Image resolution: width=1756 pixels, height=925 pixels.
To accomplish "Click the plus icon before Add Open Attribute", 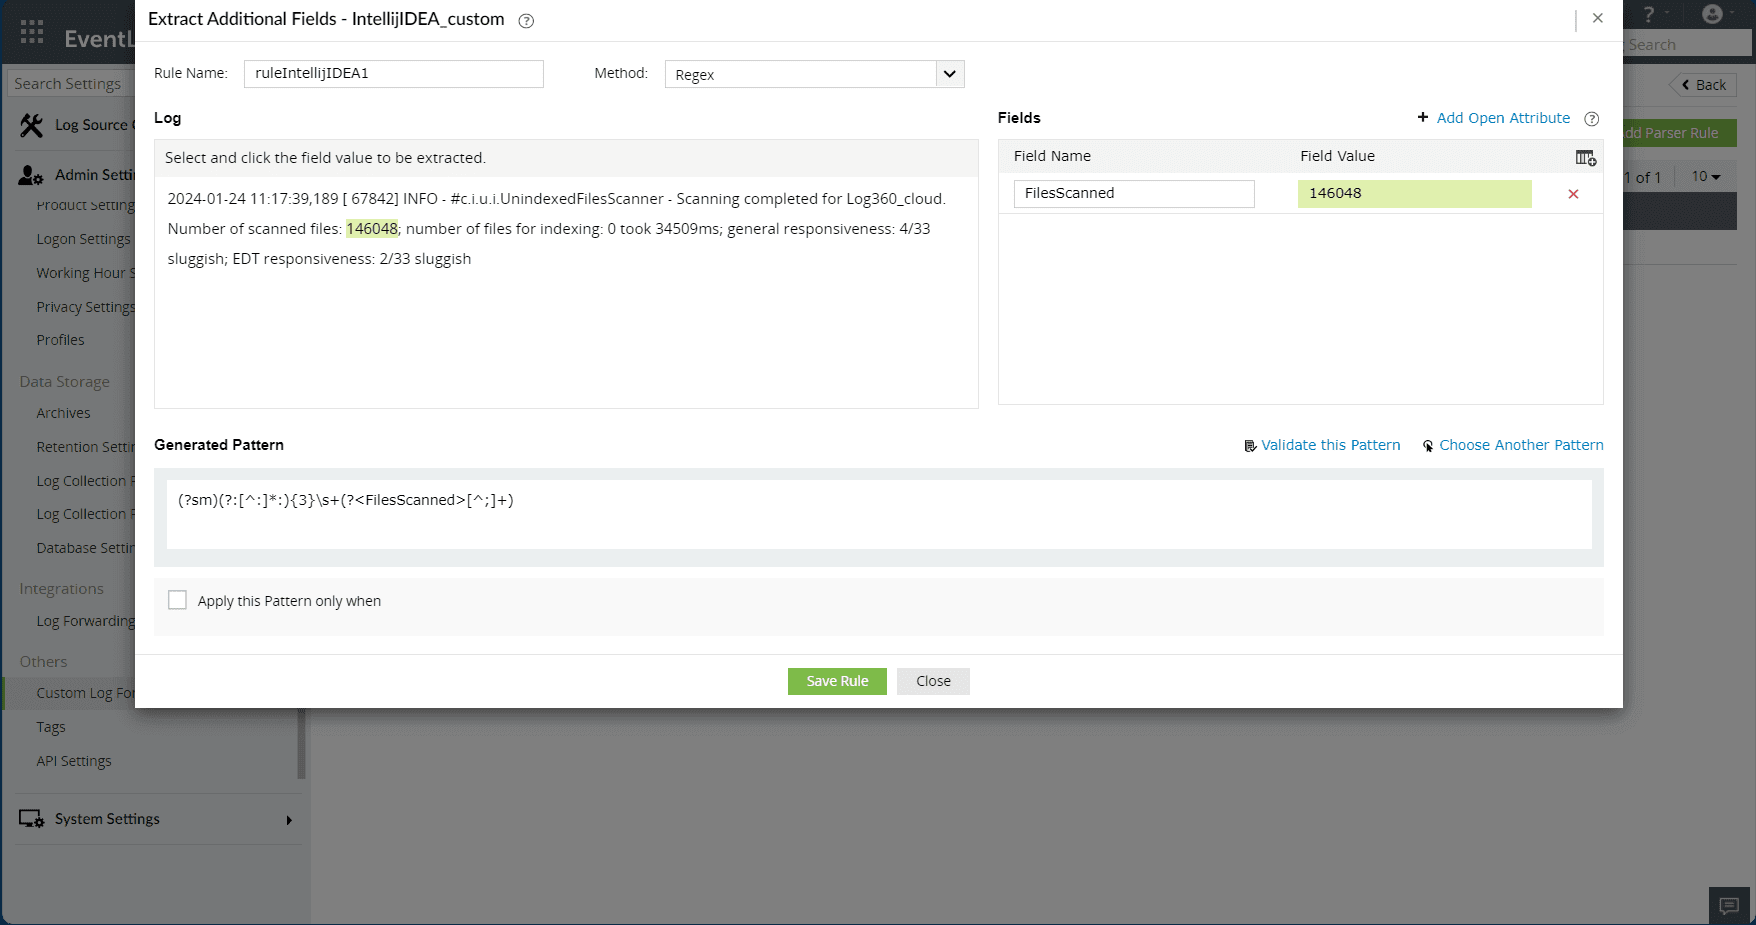I will coord(1423,117).
